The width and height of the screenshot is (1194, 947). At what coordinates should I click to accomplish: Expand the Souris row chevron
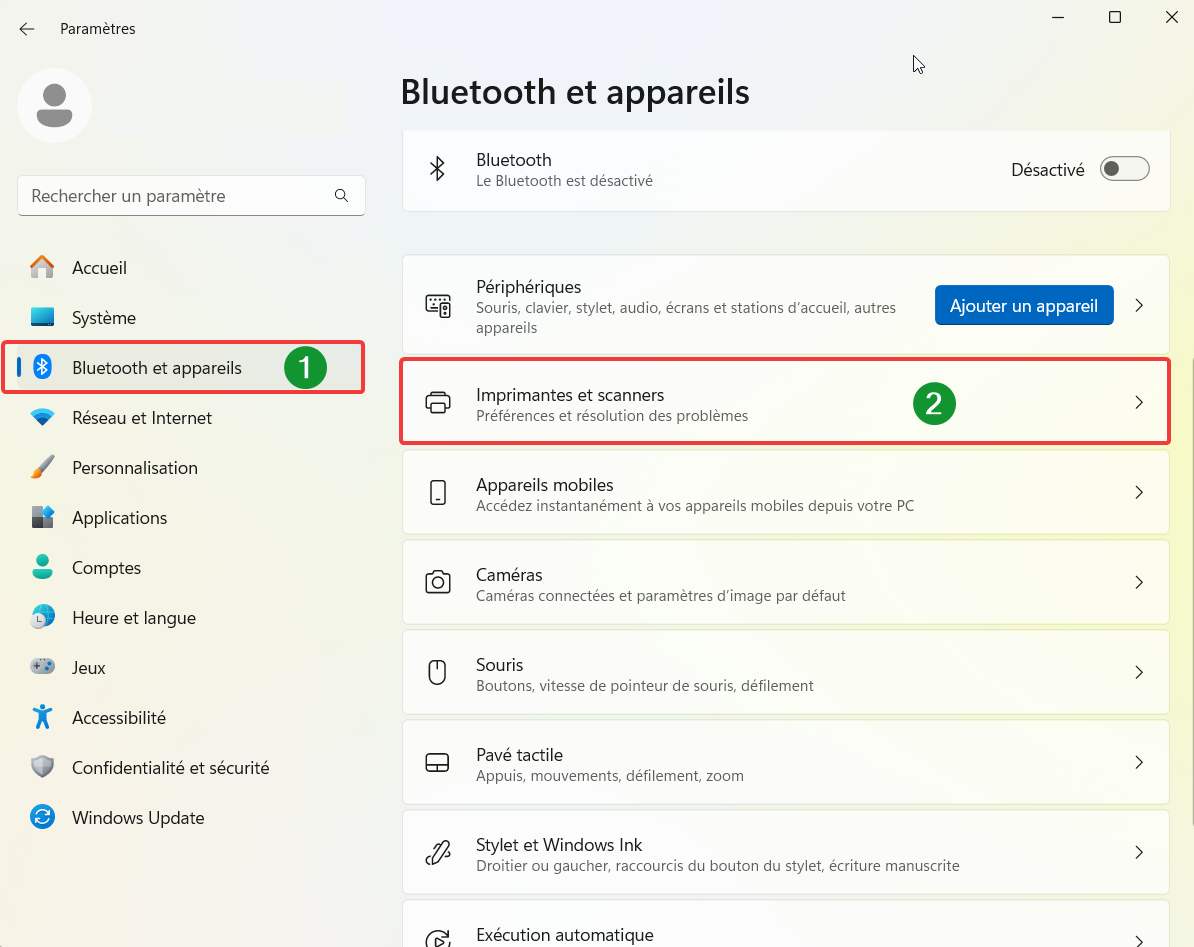pyautogui.click(x=1139, y=672)
